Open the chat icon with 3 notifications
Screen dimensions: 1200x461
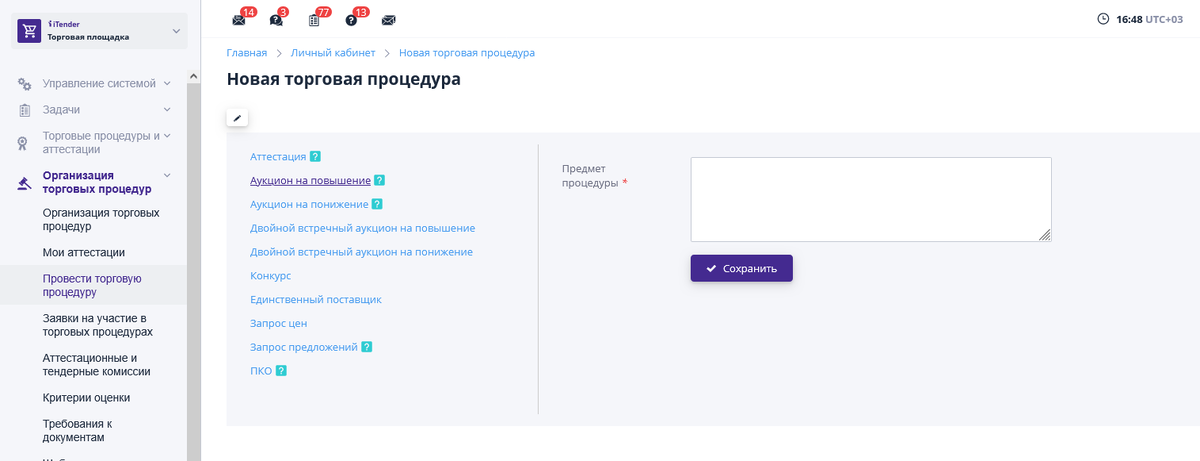276,20
